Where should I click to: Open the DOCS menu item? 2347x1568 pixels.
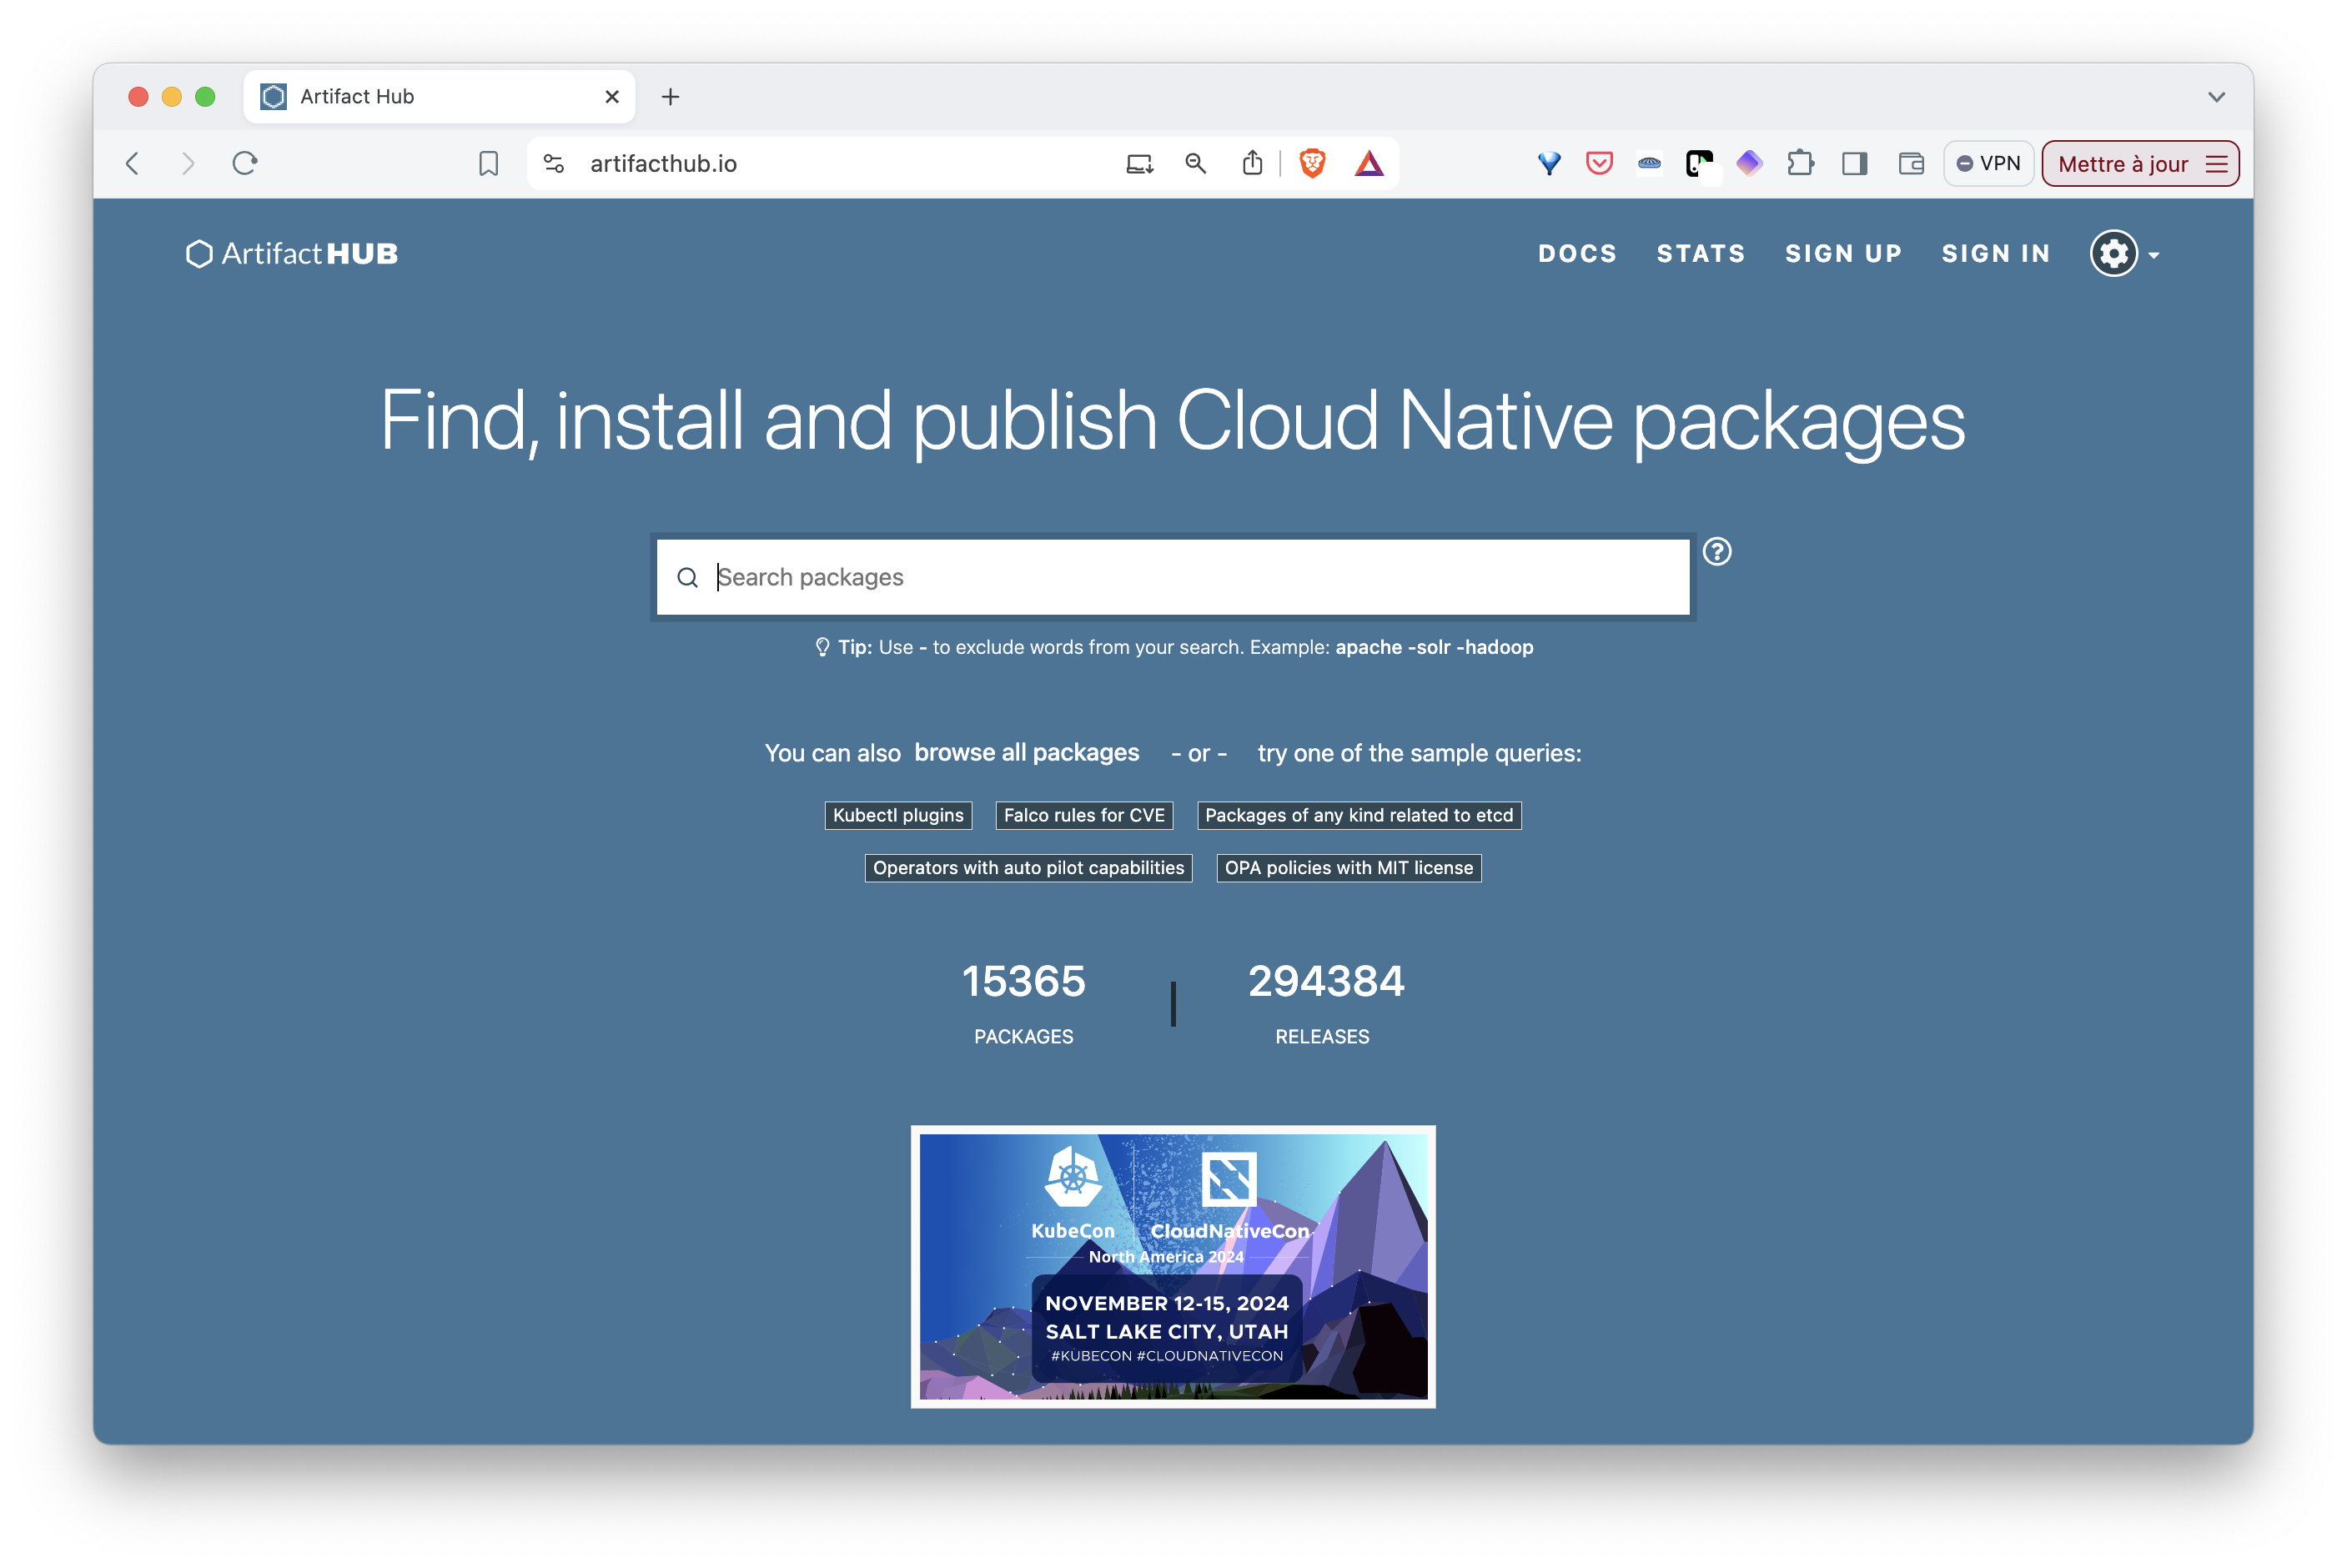1577,254
